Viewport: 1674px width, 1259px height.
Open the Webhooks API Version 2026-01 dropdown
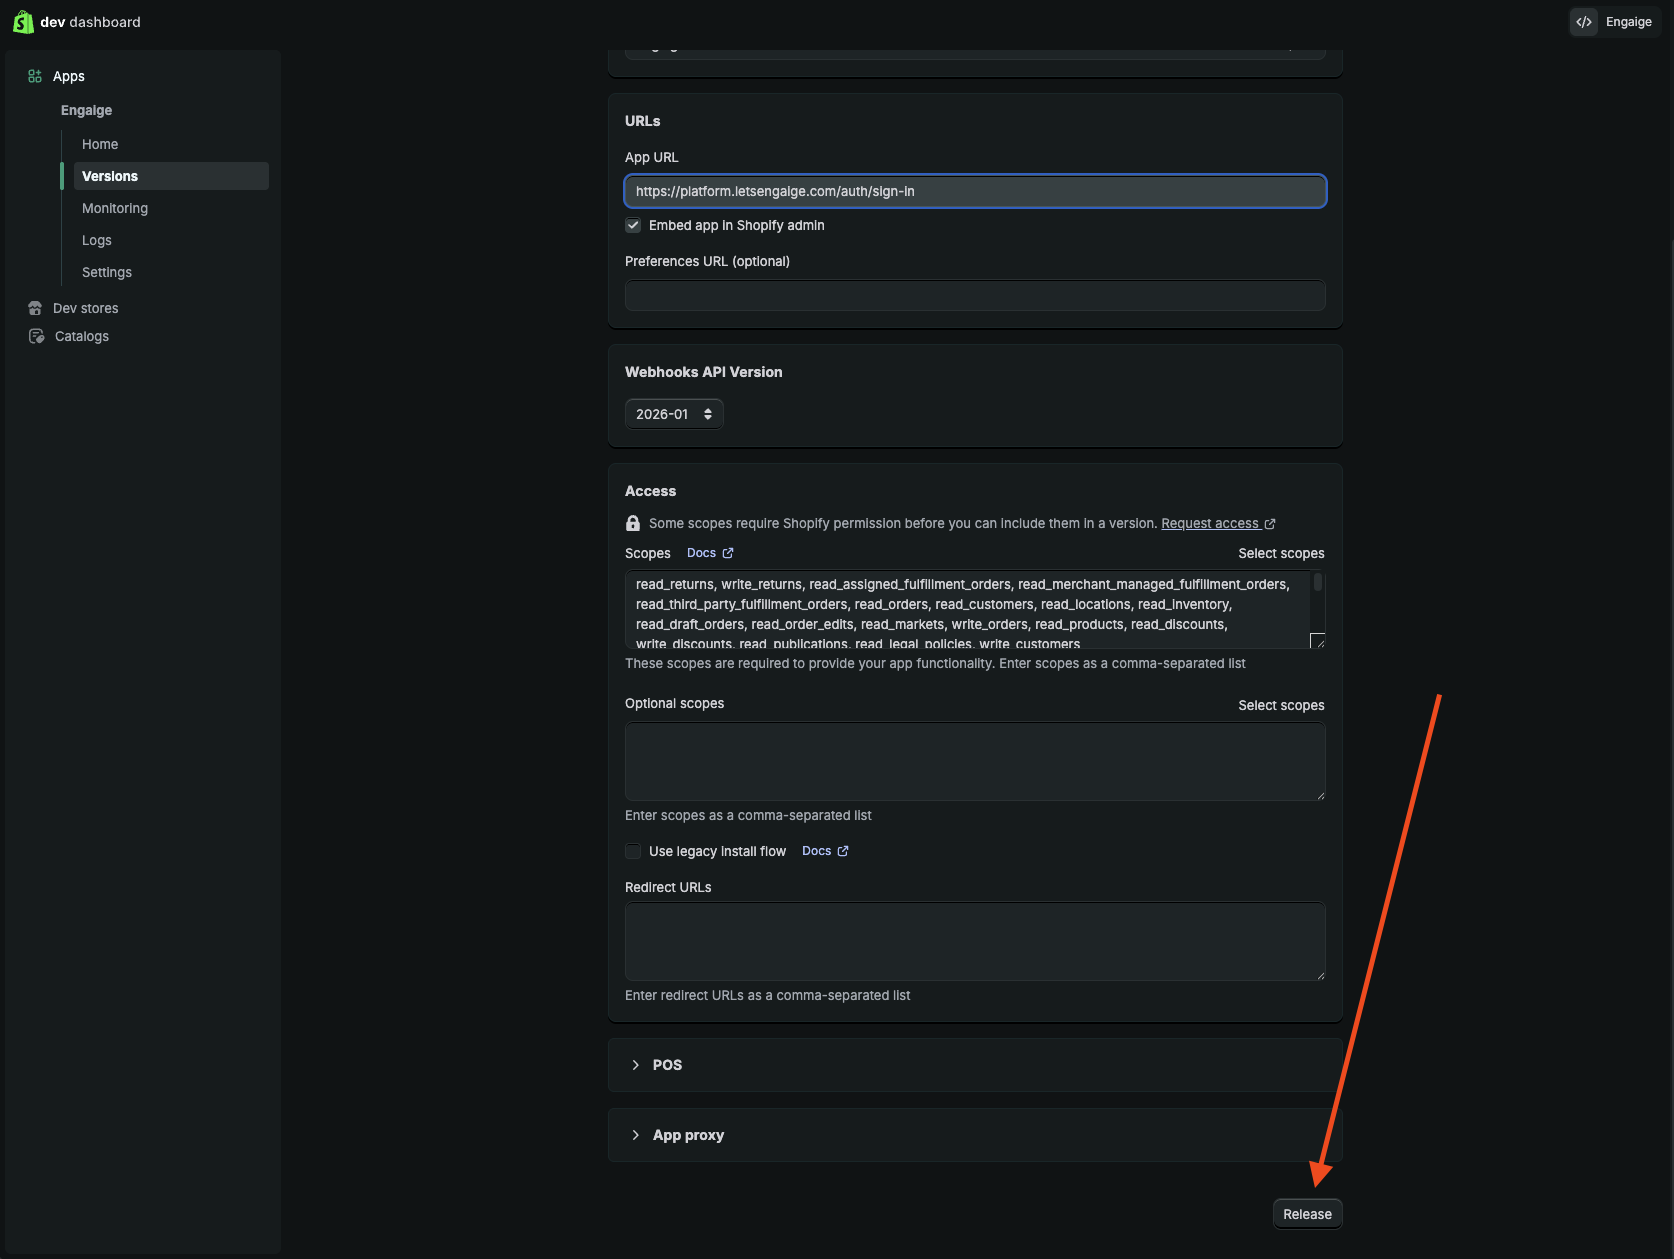(674, 414)
